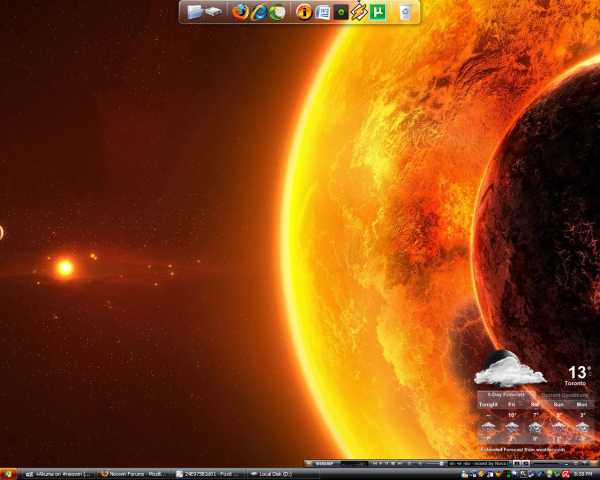Click the red Avira tray icon
600x480 pixels.
coord(566,474)
